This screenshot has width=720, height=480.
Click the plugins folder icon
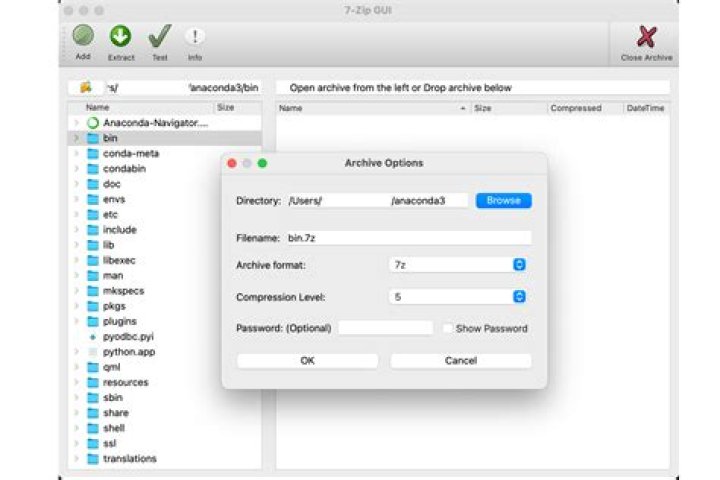[x=93, y=321]
